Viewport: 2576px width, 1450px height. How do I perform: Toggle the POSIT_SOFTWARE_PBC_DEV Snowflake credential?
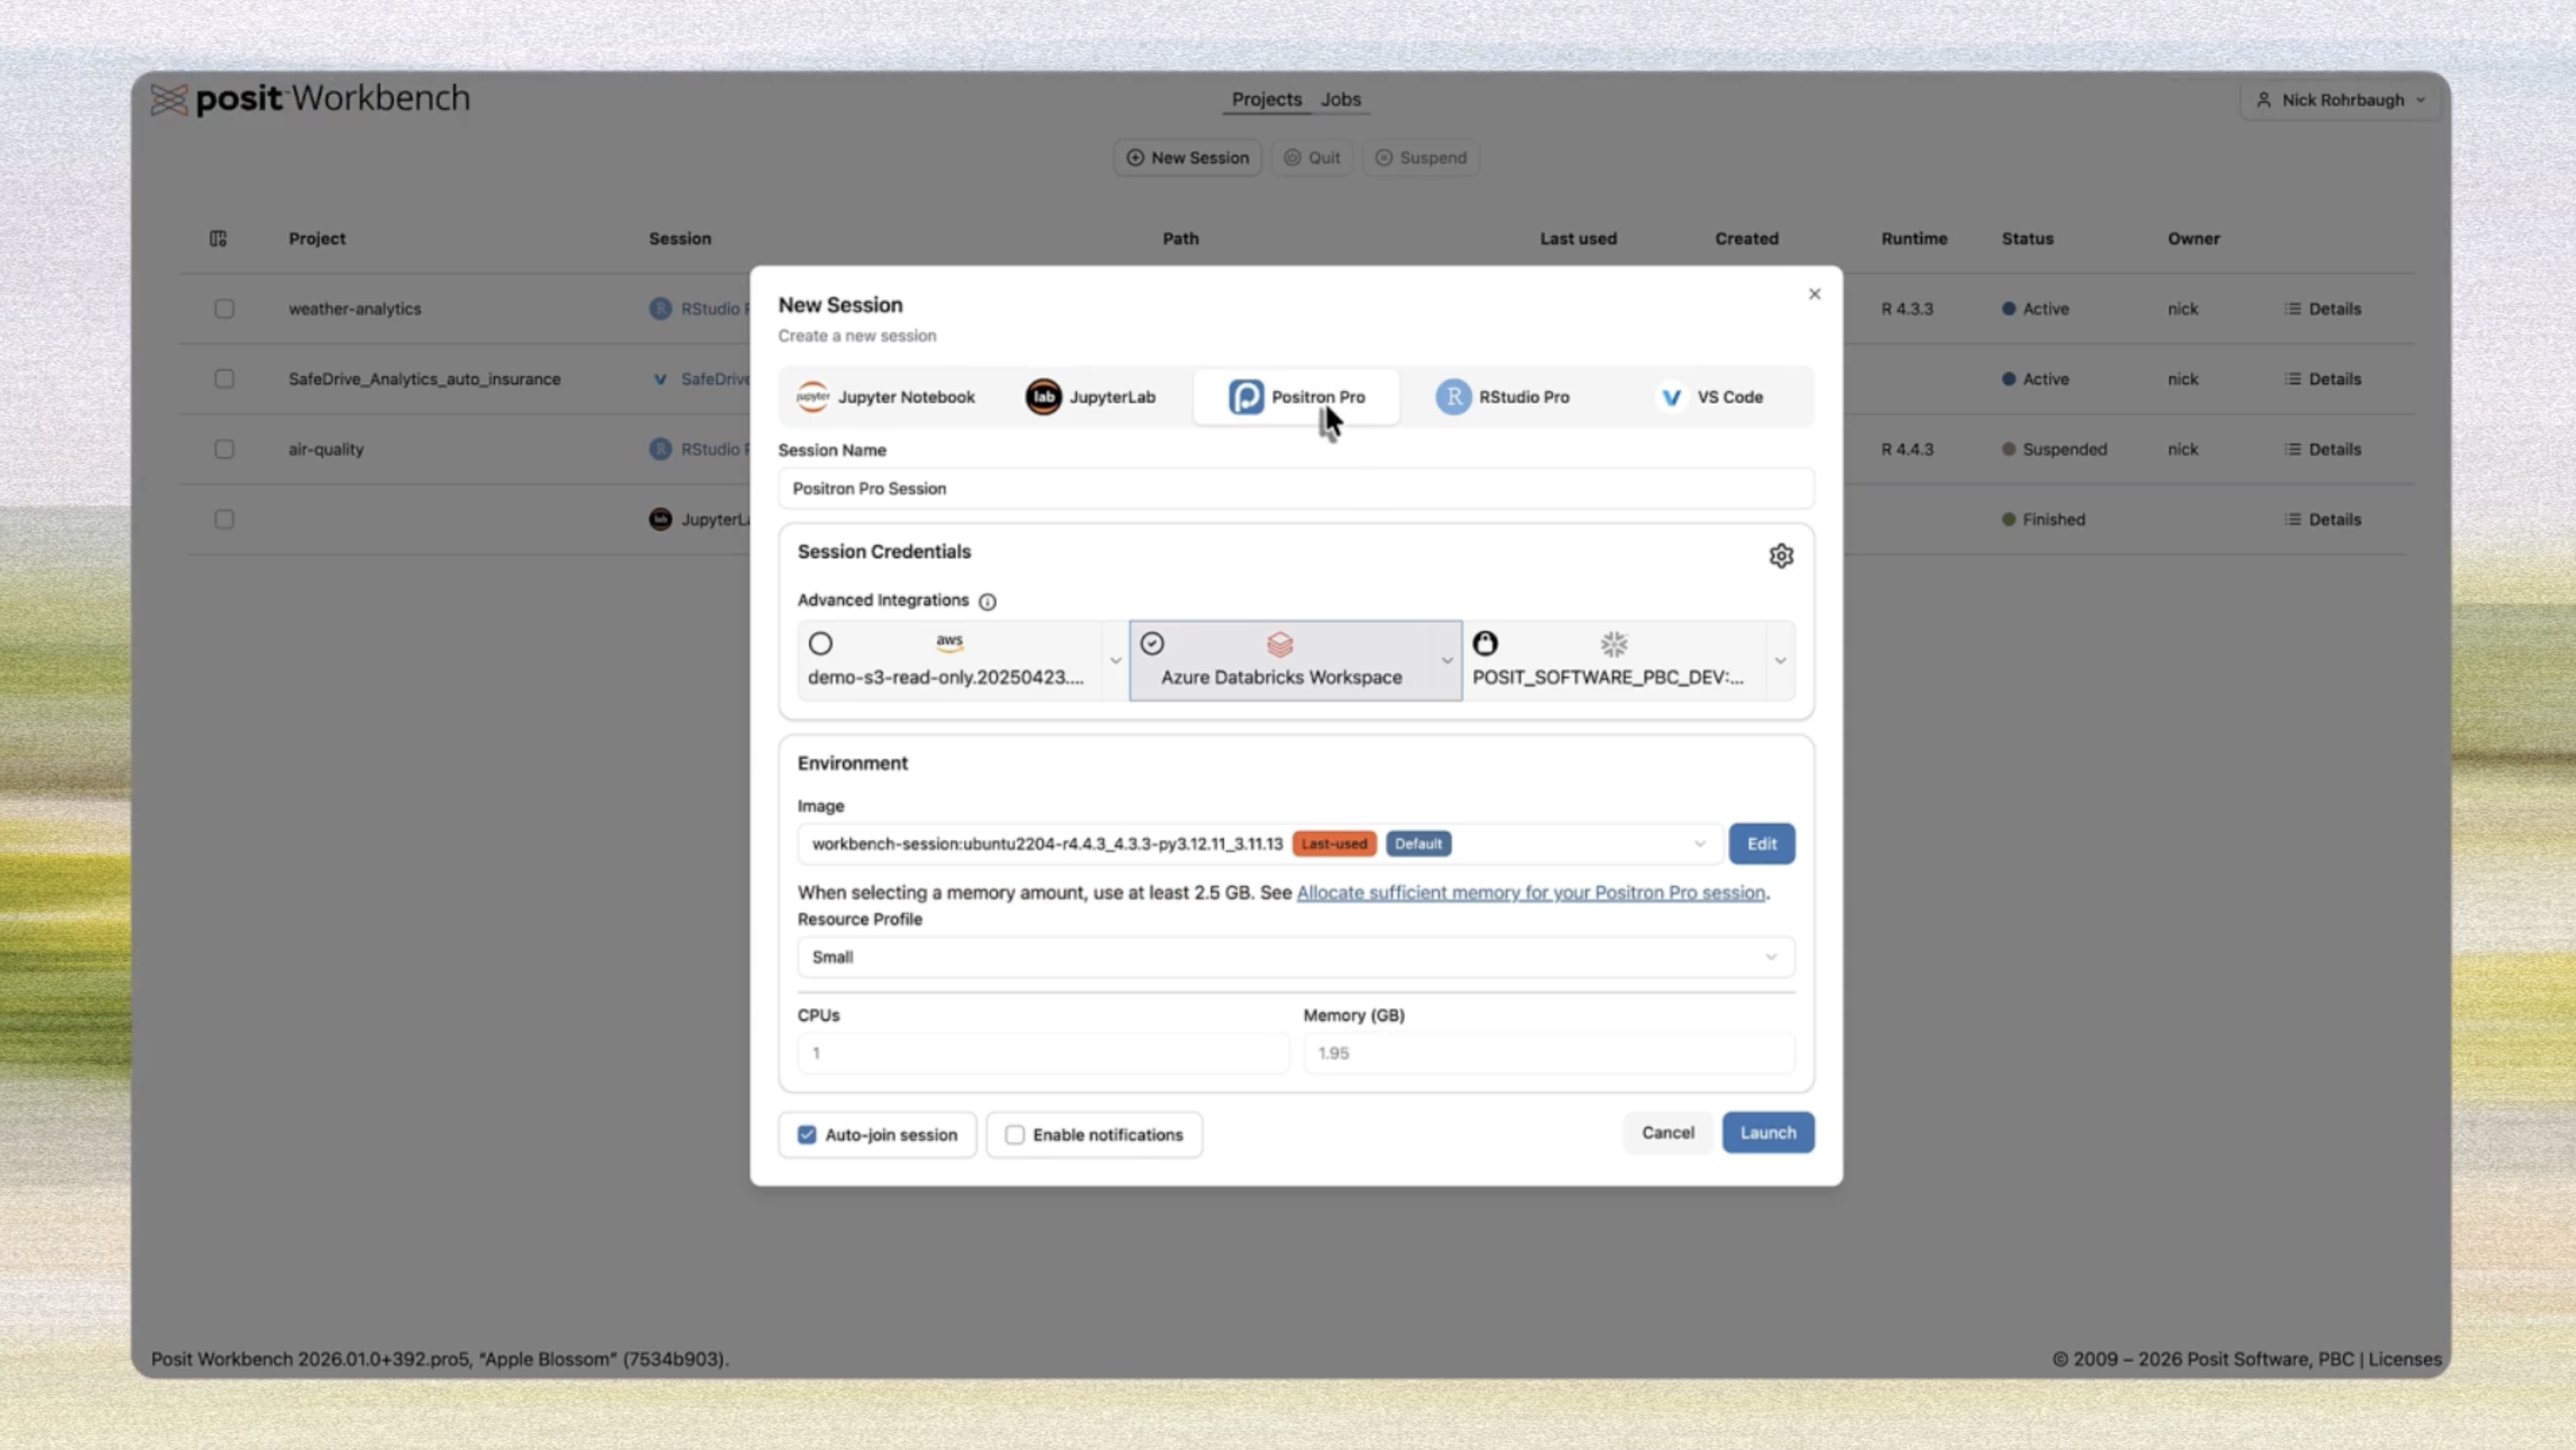click(x=1485, y=643)
